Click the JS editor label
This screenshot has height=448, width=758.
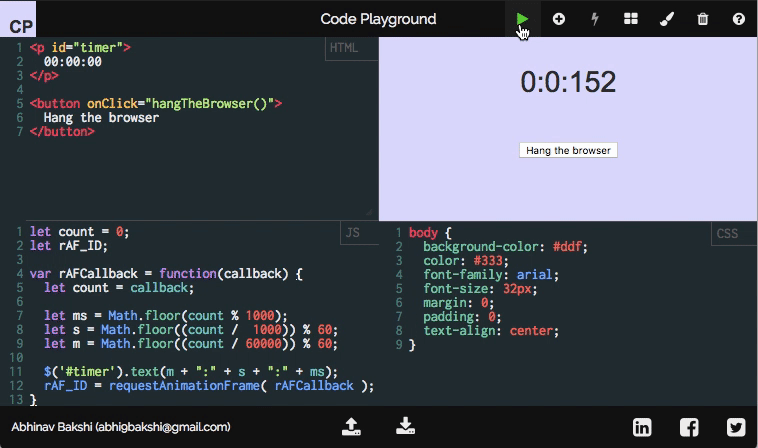pyautogui.click(x=353, y=233)
